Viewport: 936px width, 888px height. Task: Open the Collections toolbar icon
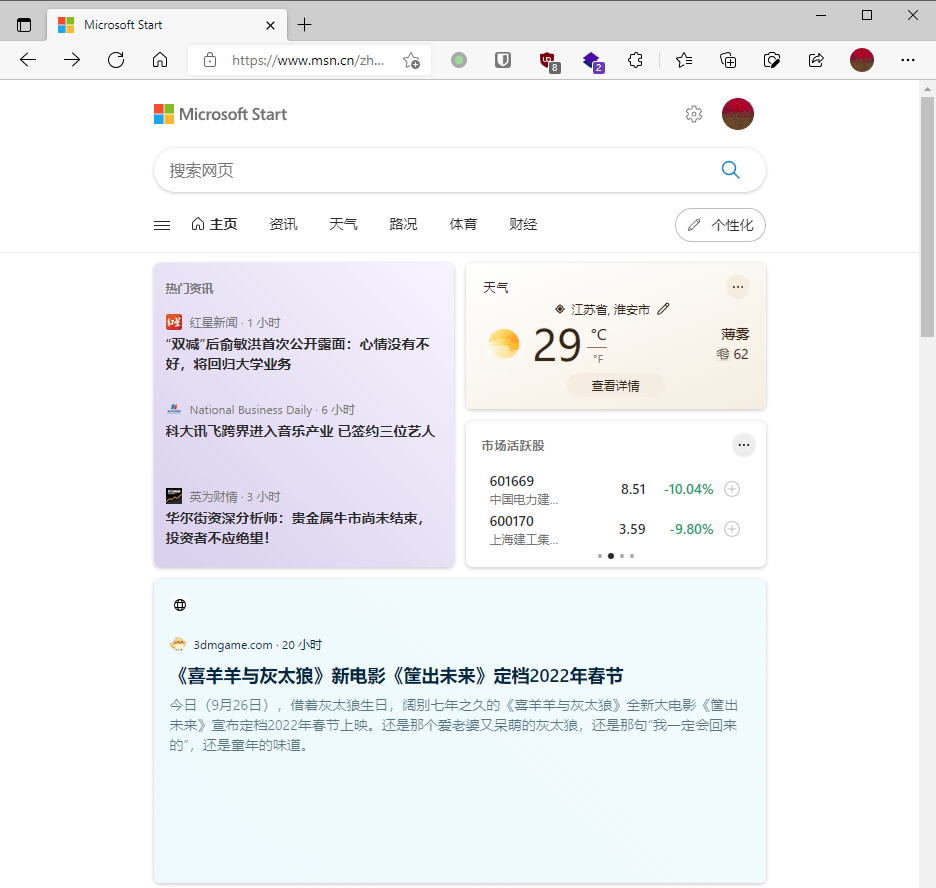728,60
